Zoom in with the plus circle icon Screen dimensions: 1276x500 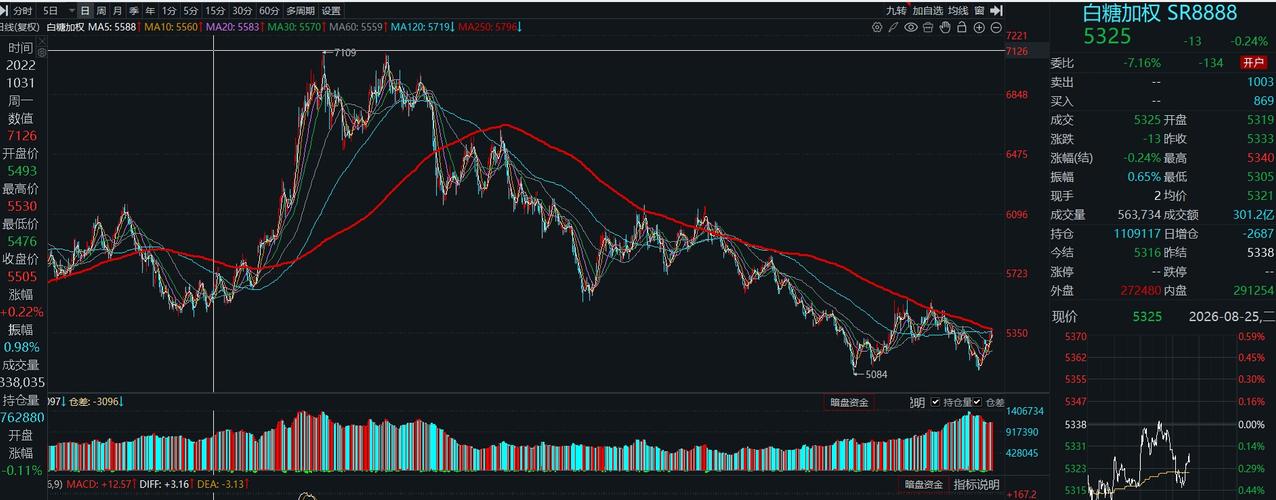tap(979, 27)
